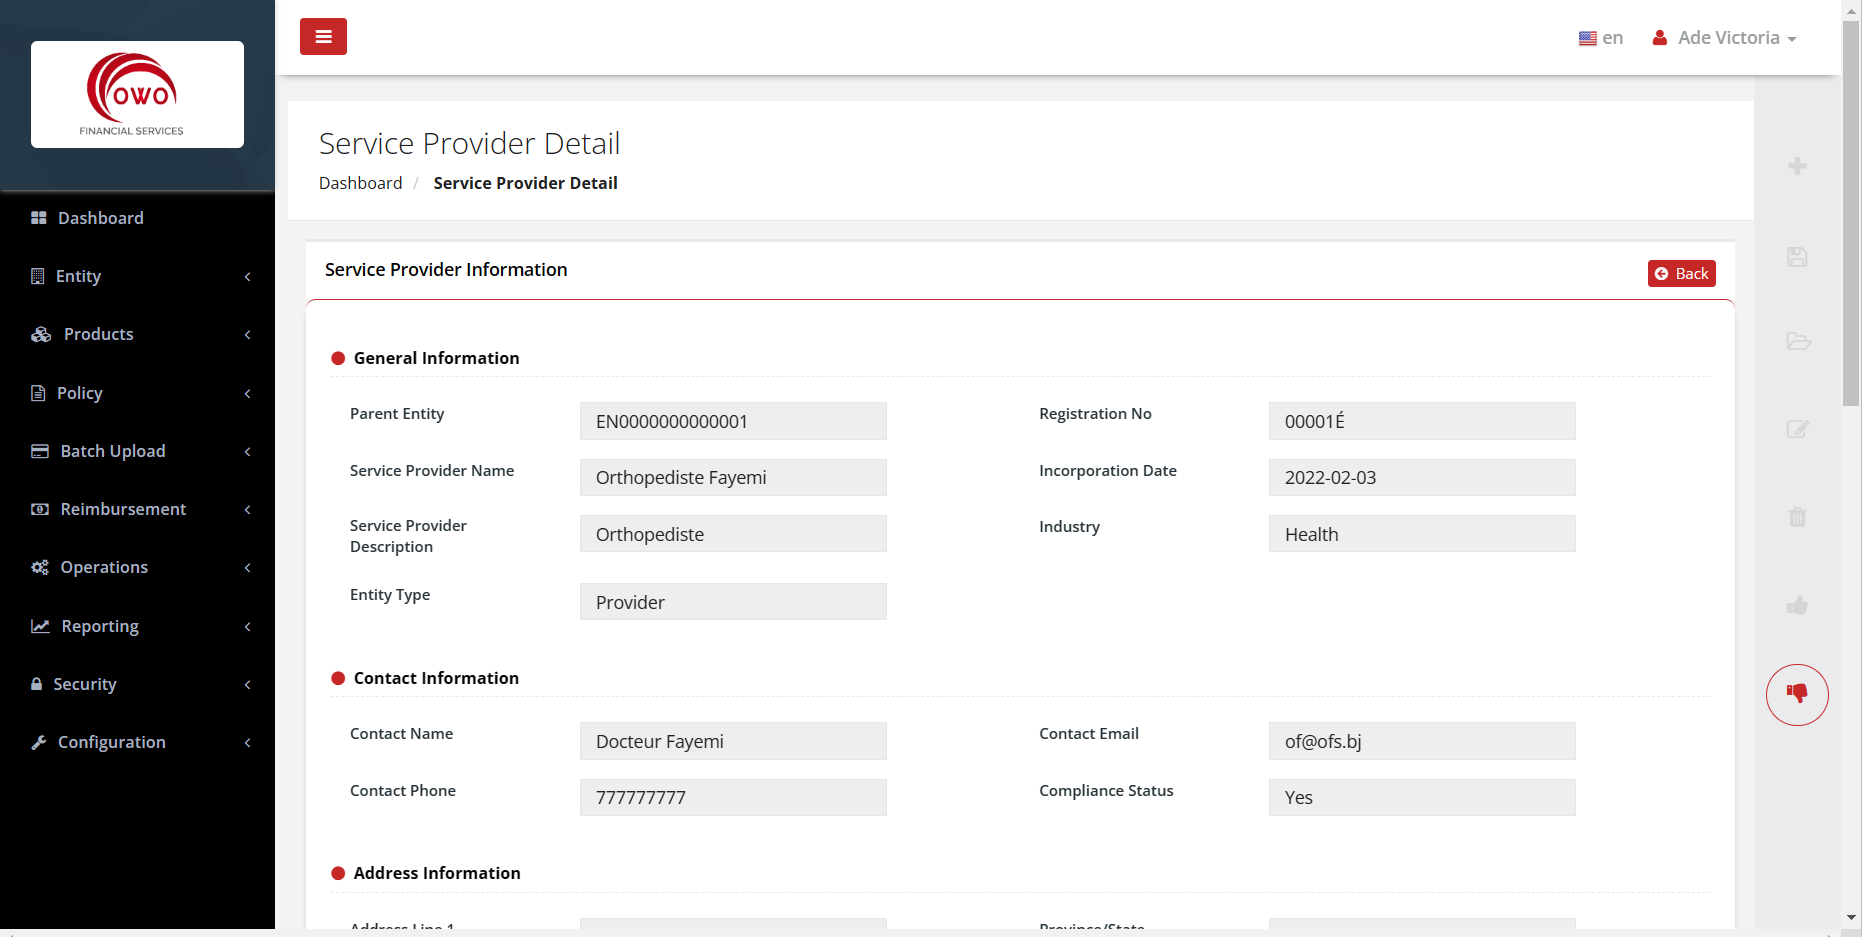Click the en language selector
This screenshot has height=937, width=1862.
1601,38
